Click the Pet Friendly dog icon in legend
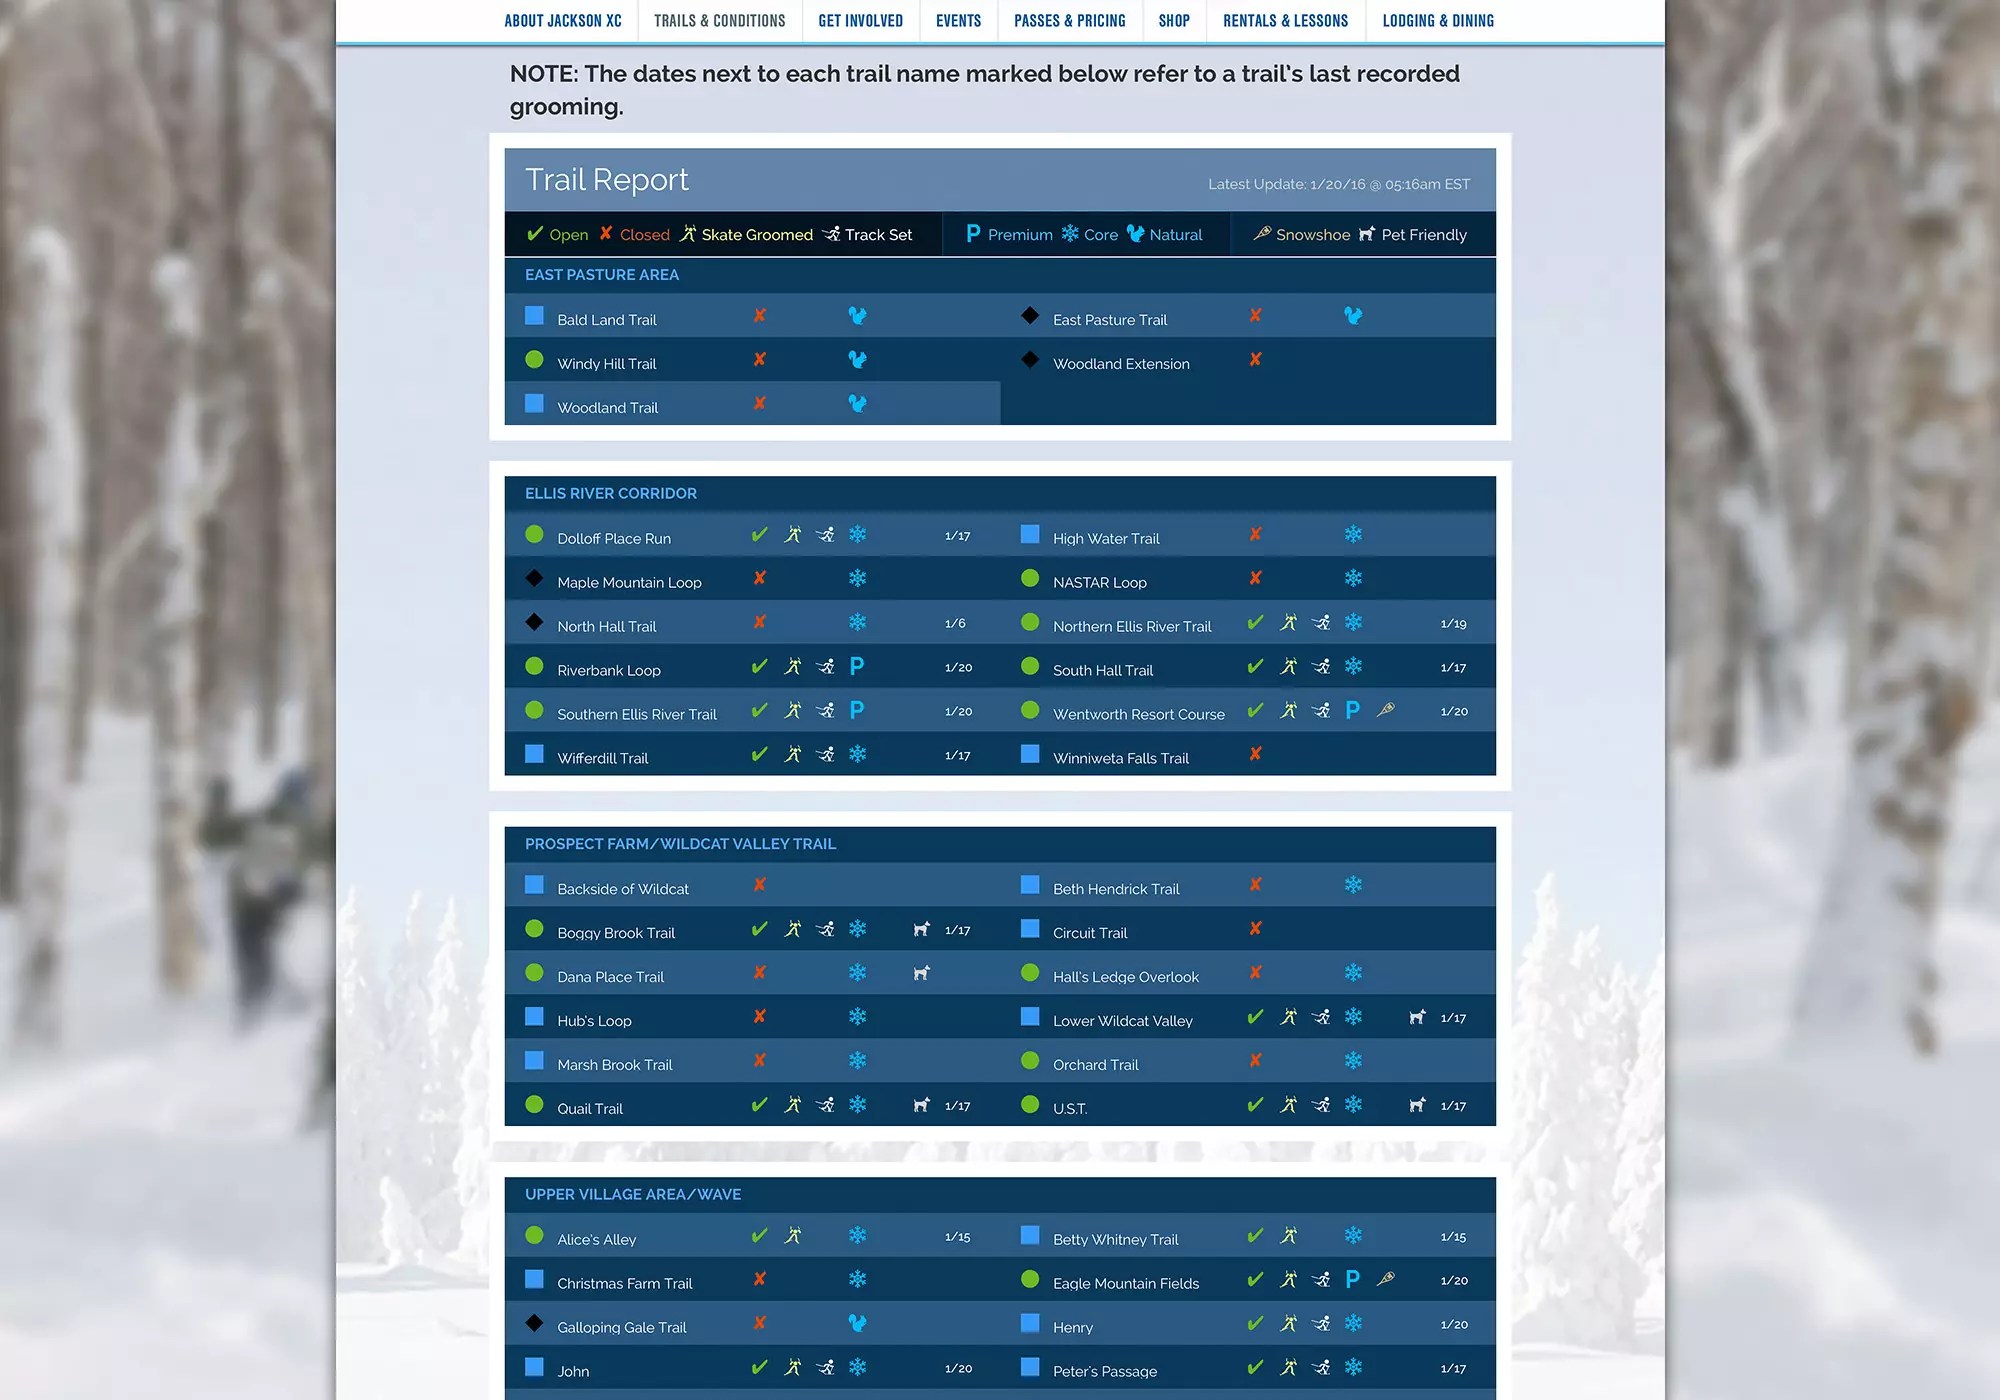 (1367, 234)
